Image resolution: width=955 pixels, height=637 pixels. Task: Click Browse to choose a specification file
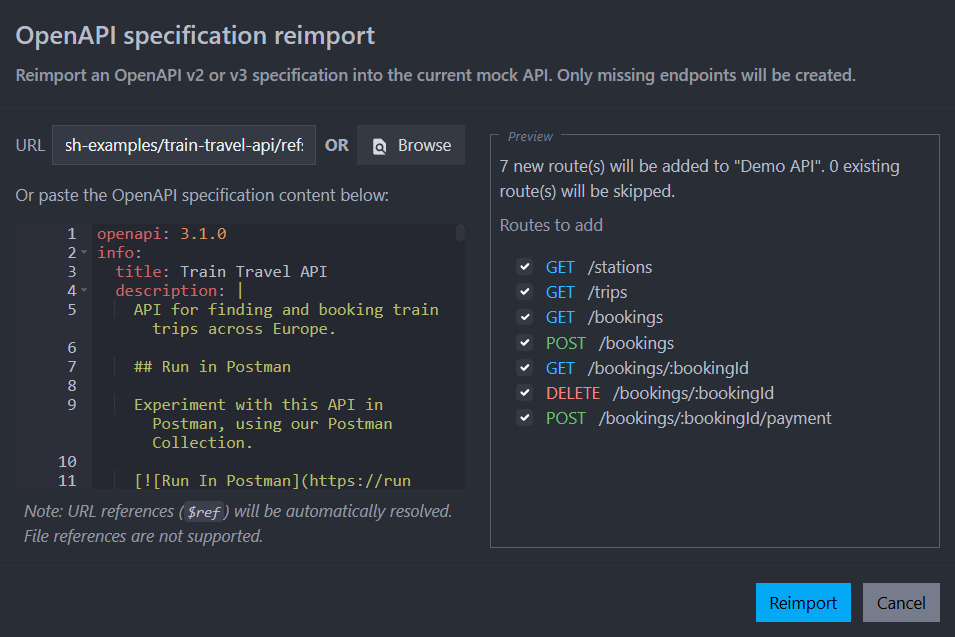pos(411,145)
